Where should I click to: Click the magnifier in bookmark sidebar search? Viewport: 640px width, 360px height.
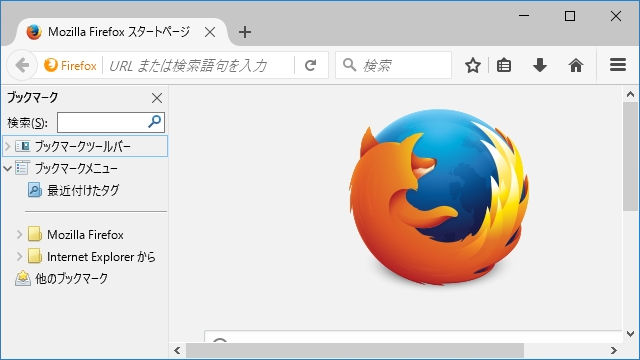pos(154,122)
